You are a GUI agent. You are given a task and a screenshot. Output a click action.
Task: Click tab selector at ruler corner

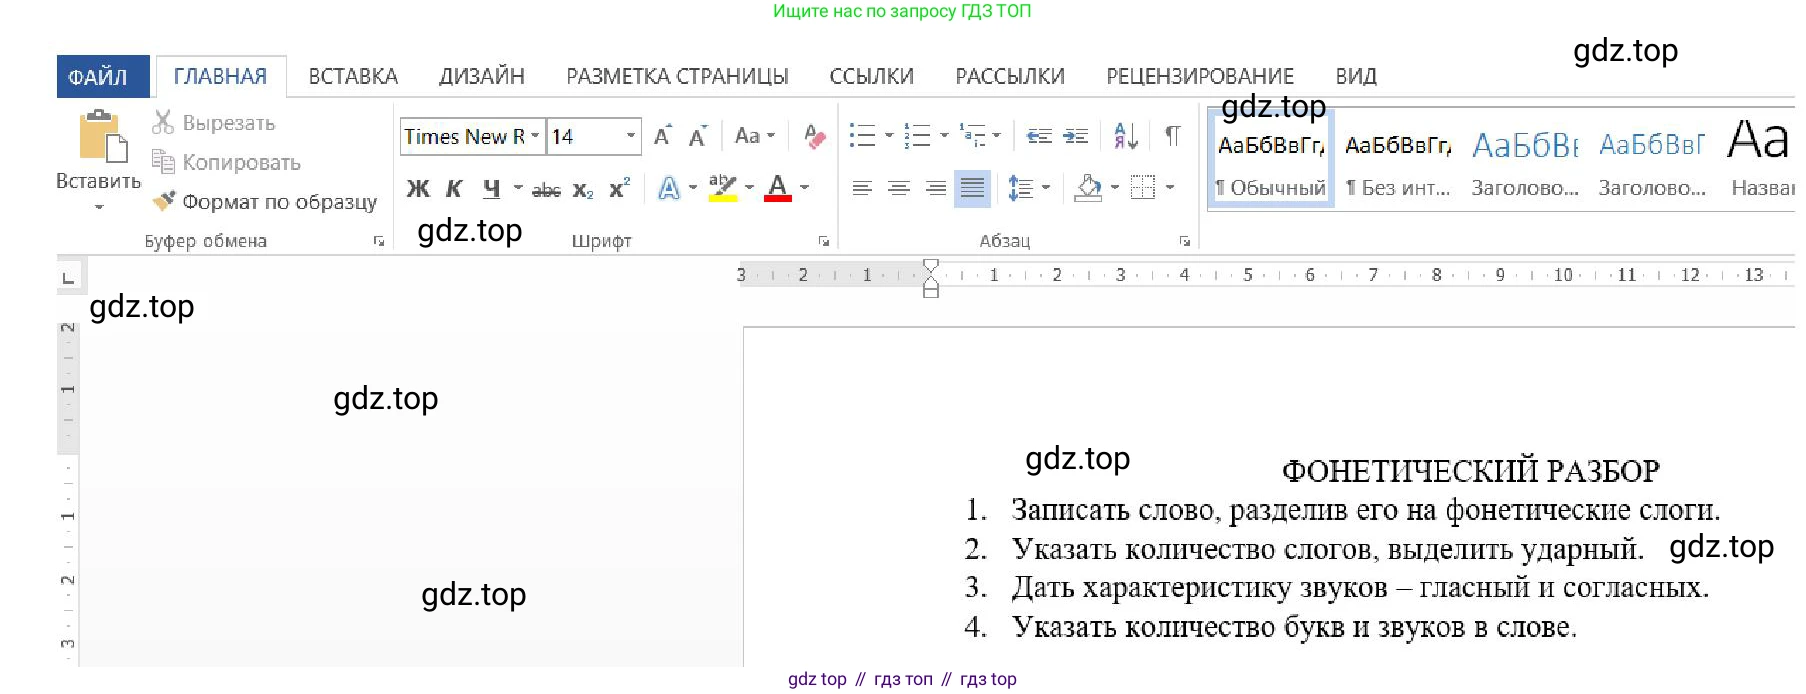pyautogui.click(x=68, y=278)
